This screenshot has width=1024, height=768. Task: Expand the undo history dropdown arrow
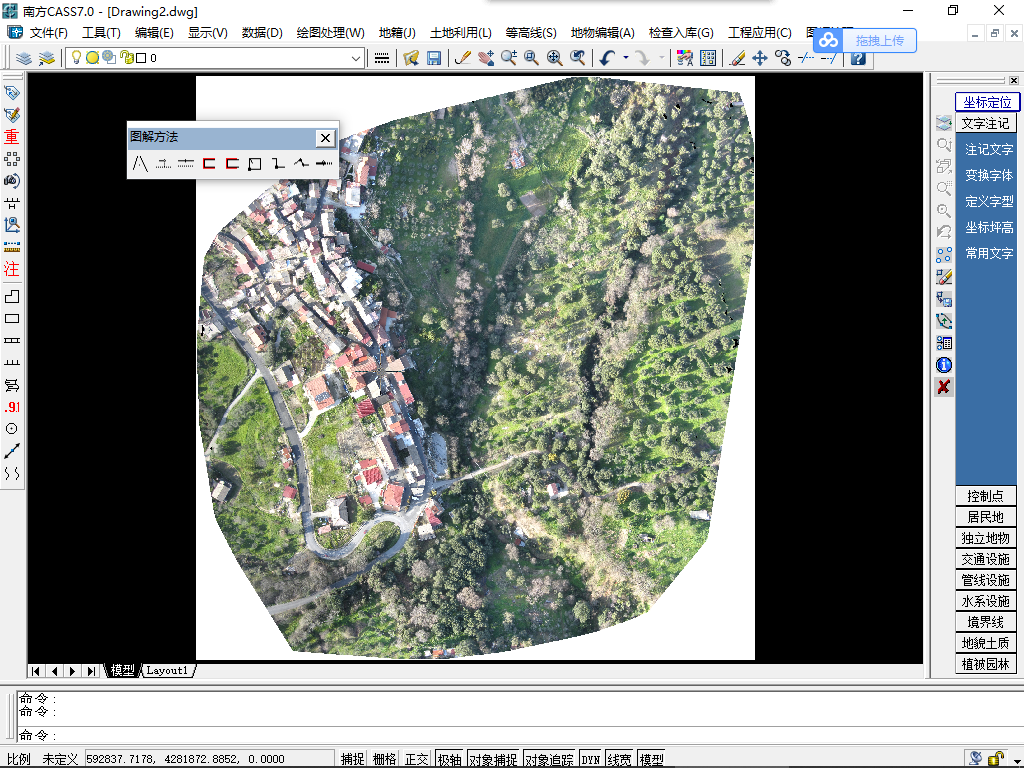pos(626,58)
